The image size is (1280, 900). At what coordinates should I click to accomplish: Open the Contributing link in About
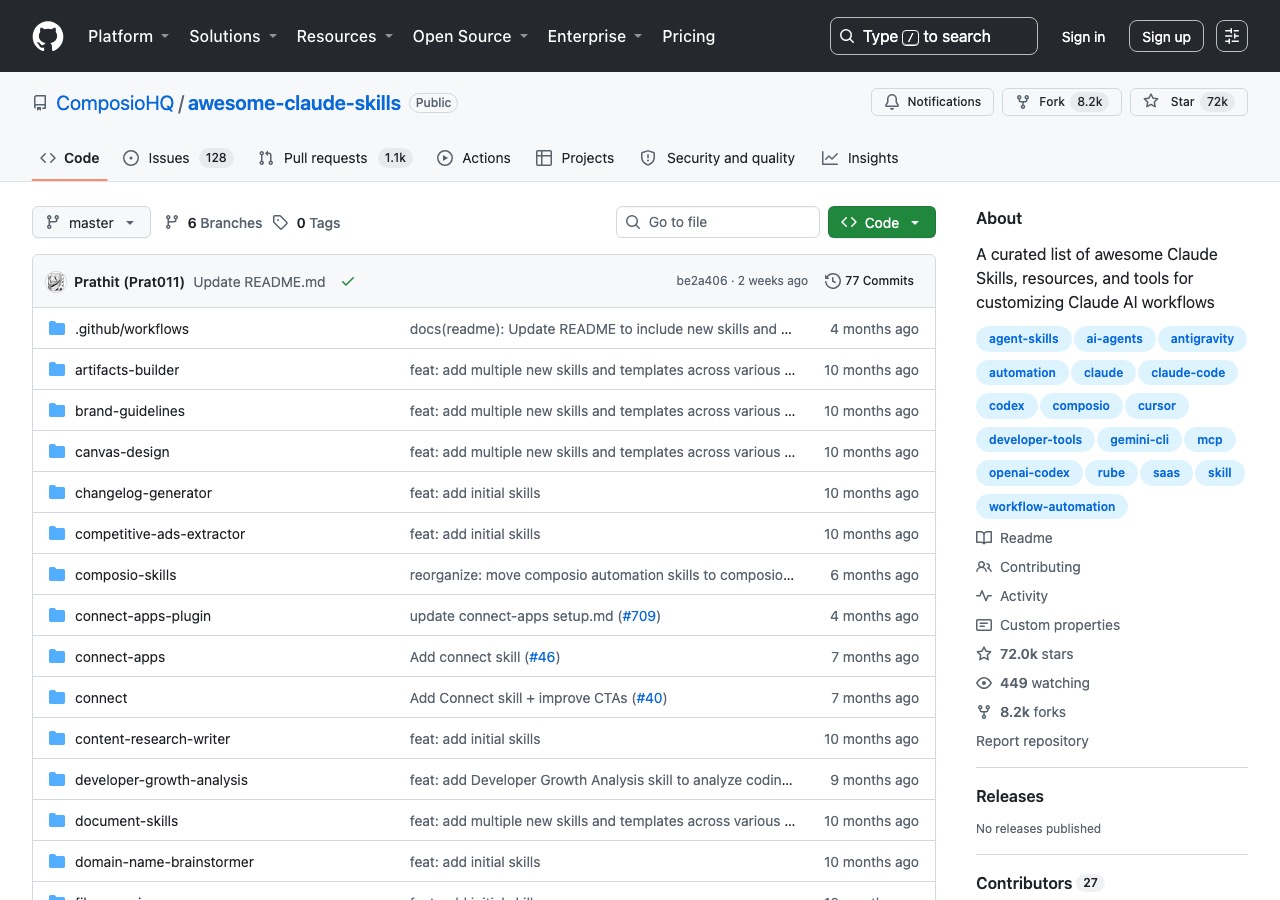[1029, 567]
